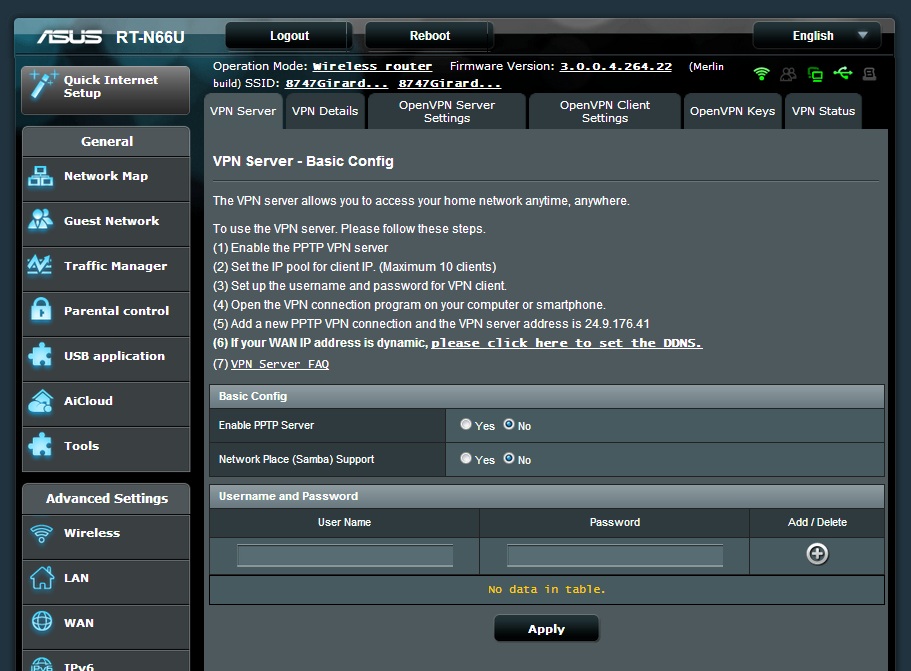Viewport: 911px width, 671px height.
Task: Click the 'No data in table.' message
Action: tap(546, 589)
